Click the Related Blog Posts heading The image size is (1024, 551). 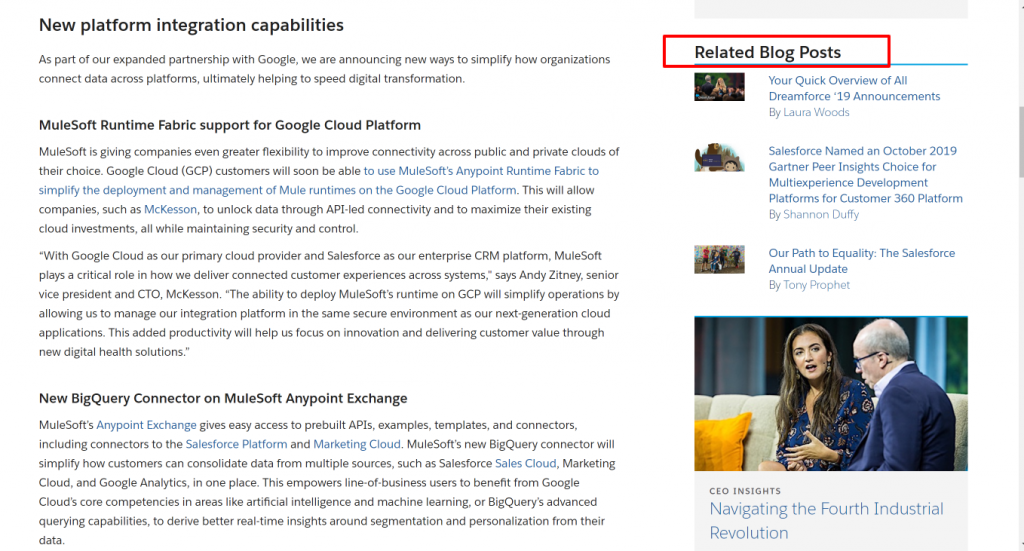767,52
